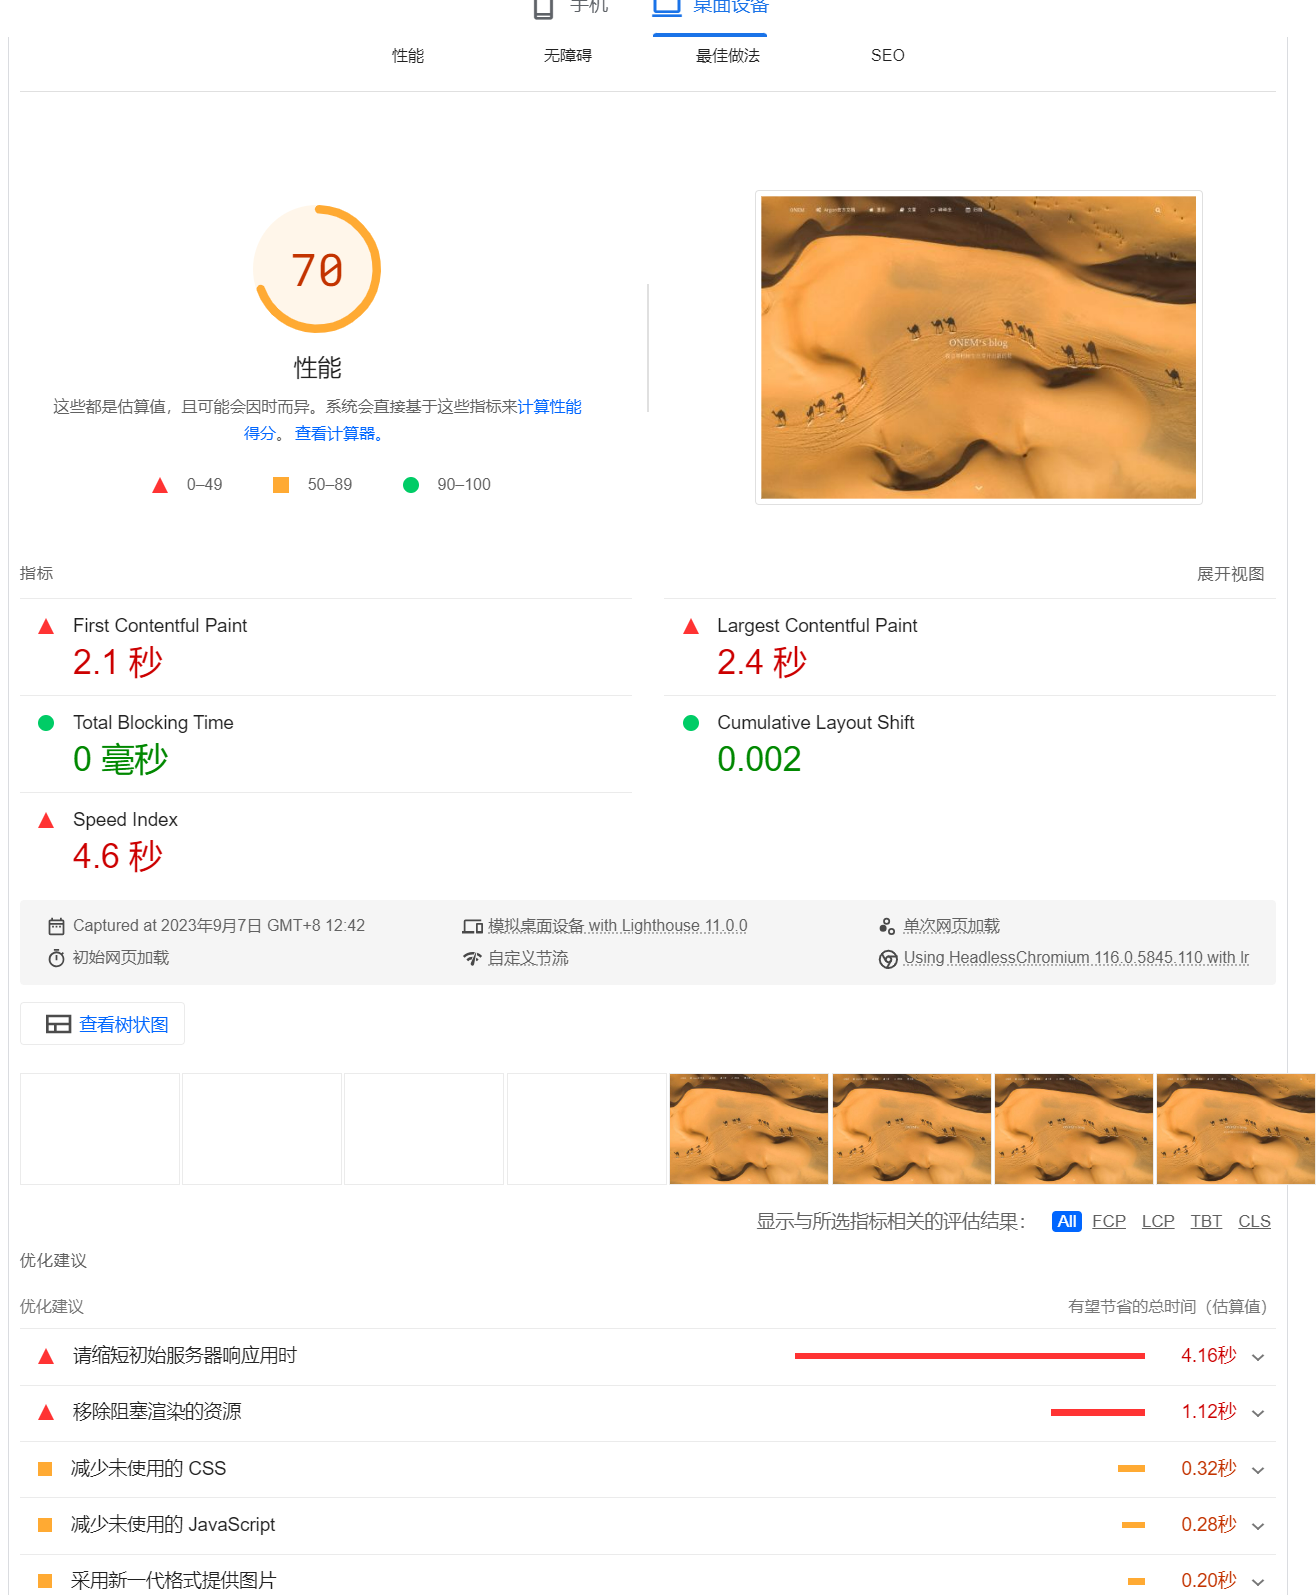Expand the 采用新一代格式提供图片 audit chevron
Image resolution: width=1316 pixels, height=1595 pixels.
(x=1258, y=1582)
